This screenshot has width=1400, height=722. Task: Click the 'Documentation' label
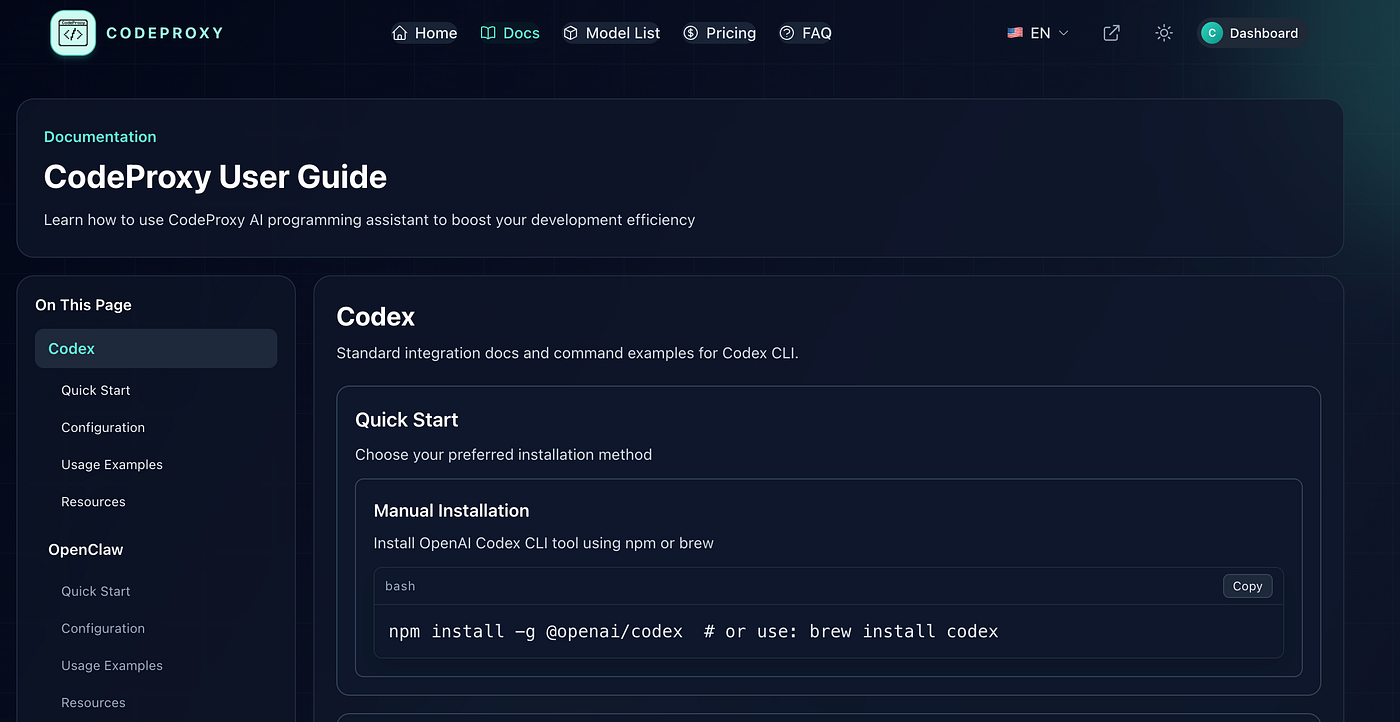[100, 137]
